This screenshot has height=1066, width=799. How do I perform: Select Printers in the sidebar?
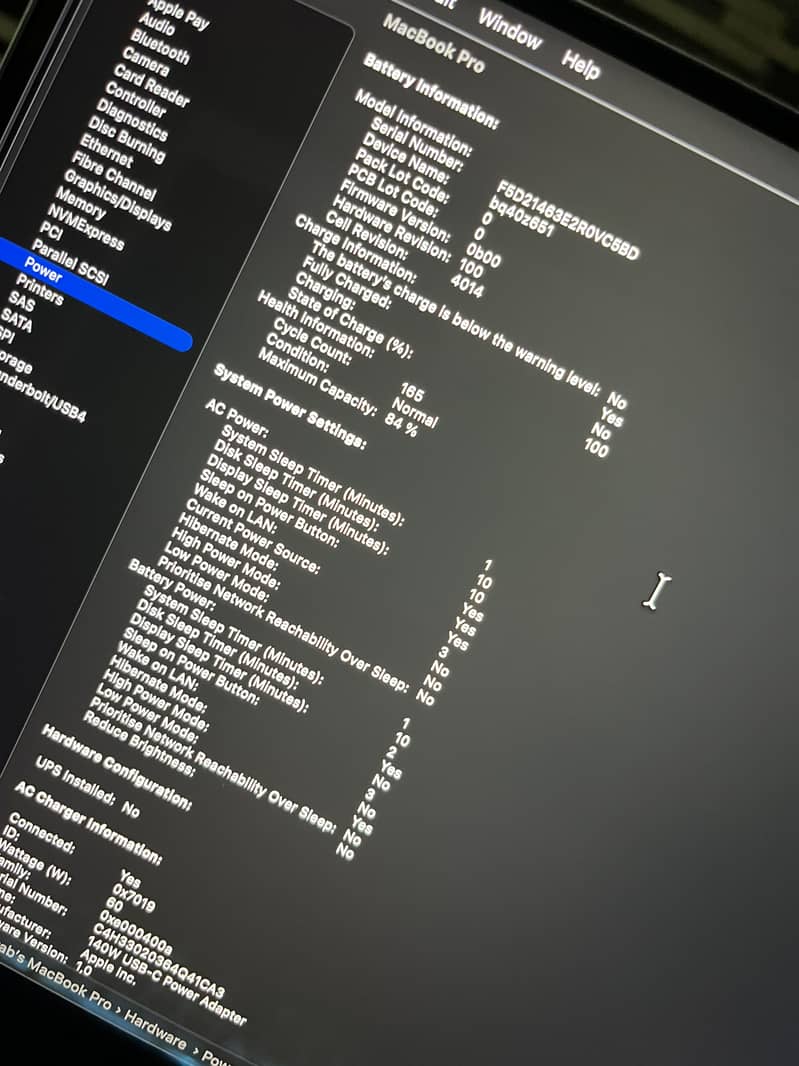coord(39,290)
